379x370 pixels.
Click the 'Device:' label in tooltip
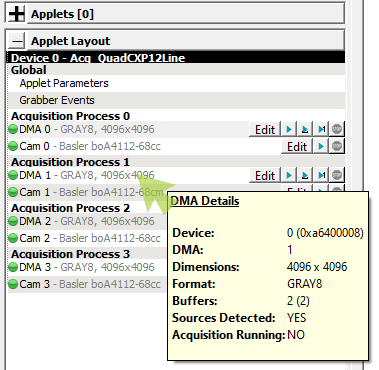pyautogui.click(x=193, y=233)
